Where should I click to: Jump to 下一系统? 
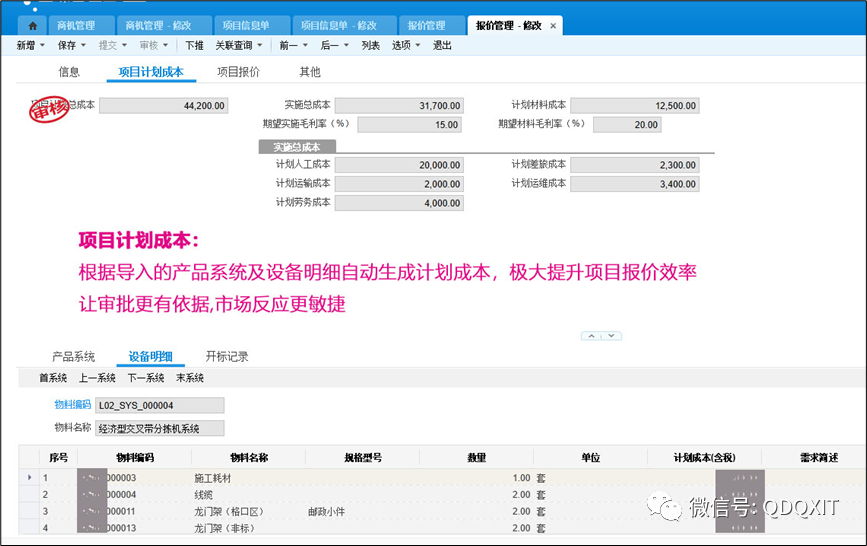click(145, 378)
